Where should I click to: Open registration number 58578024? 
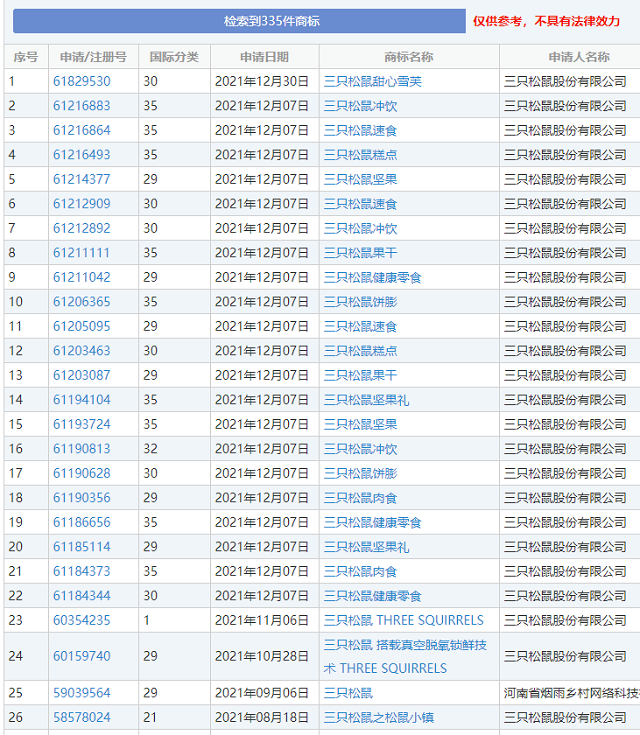point(82,718)
